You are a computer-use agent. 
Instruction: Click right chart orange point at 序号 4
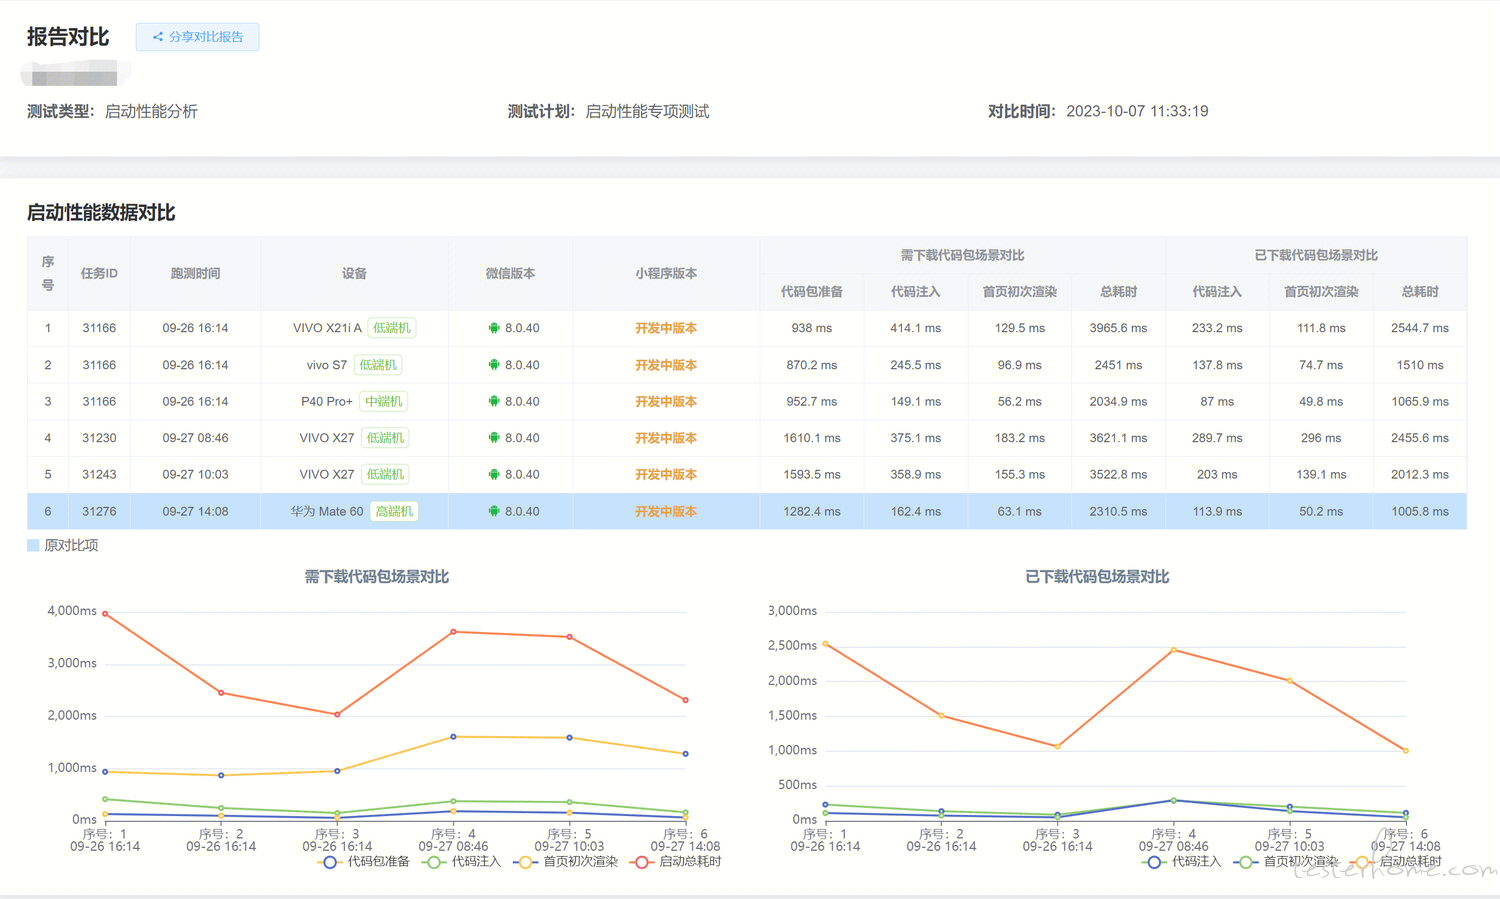coord(1173,650)
